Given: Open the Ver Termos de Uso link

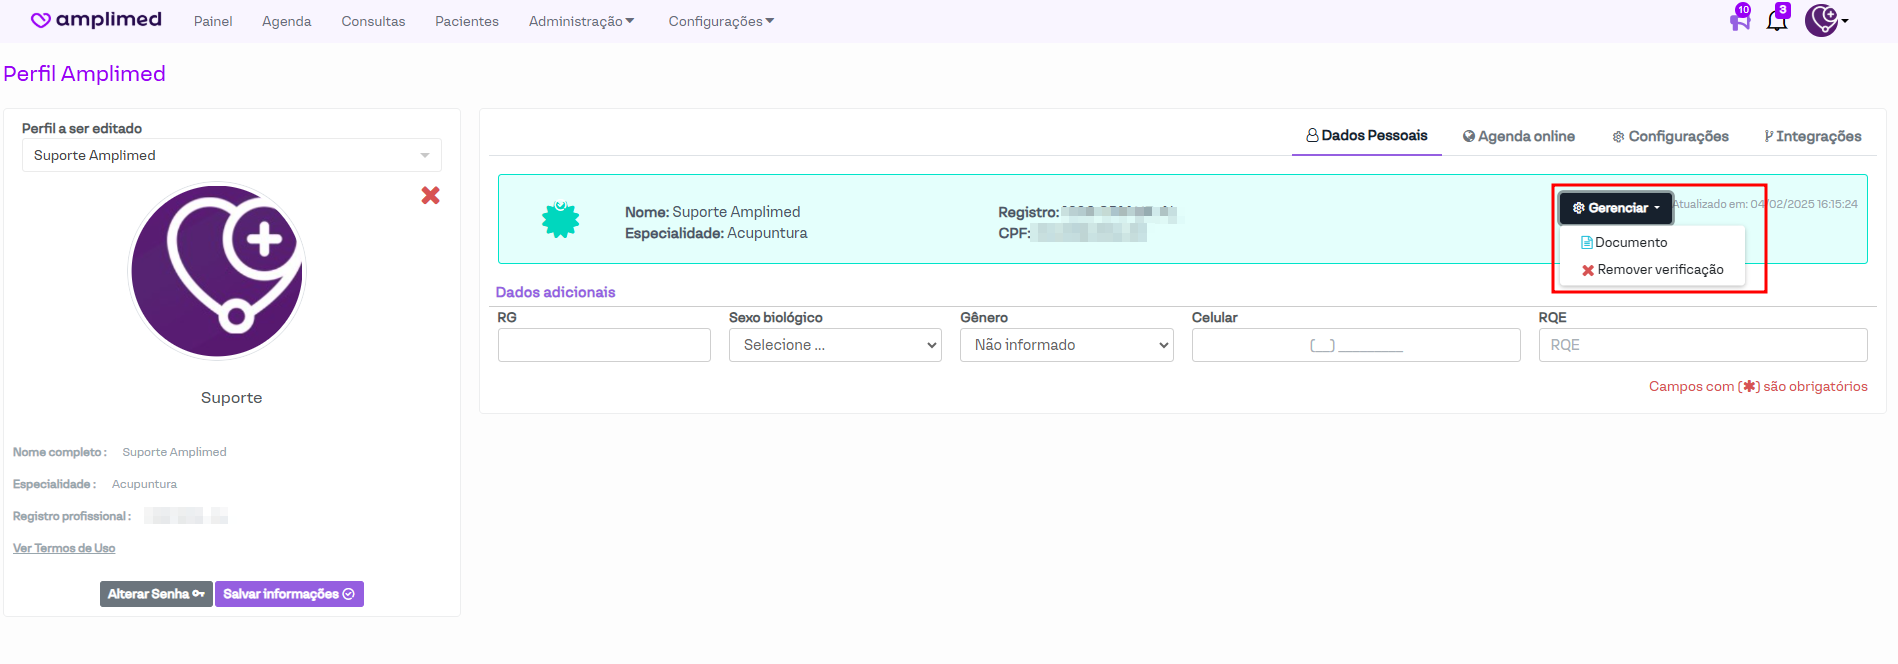Looking at the screenshot, I should [x=64, y=548].
